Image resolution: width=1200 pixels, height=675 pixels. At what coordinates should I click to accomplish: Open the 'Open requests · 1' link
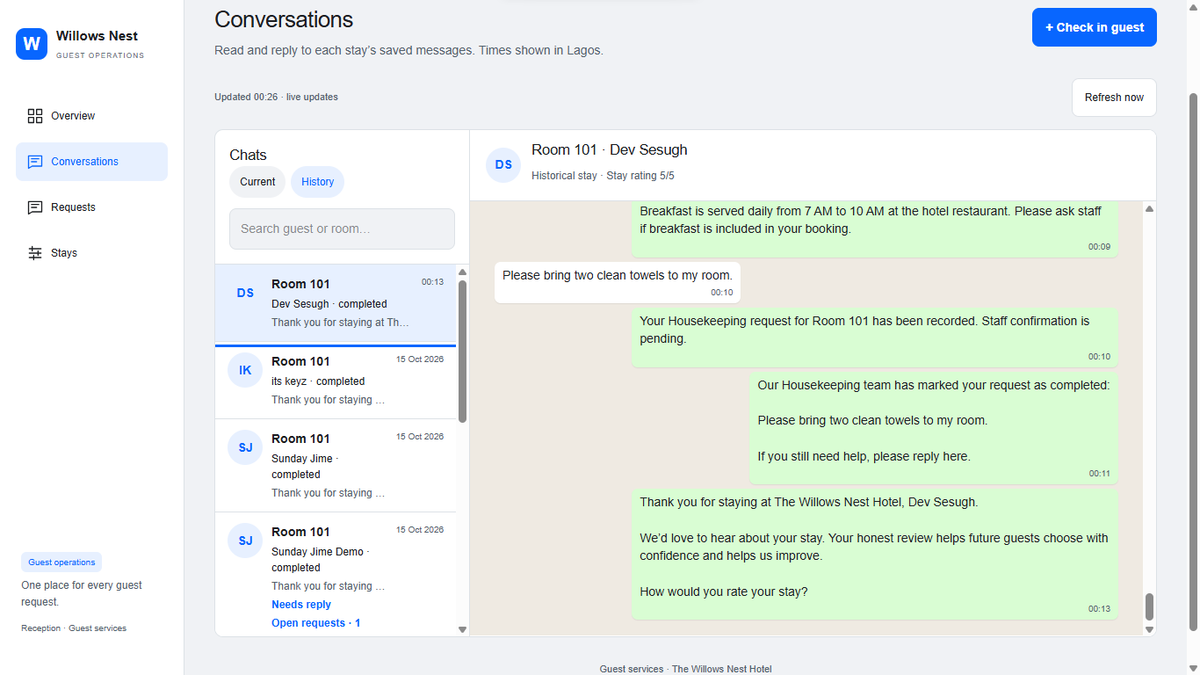tap(316, 623)
